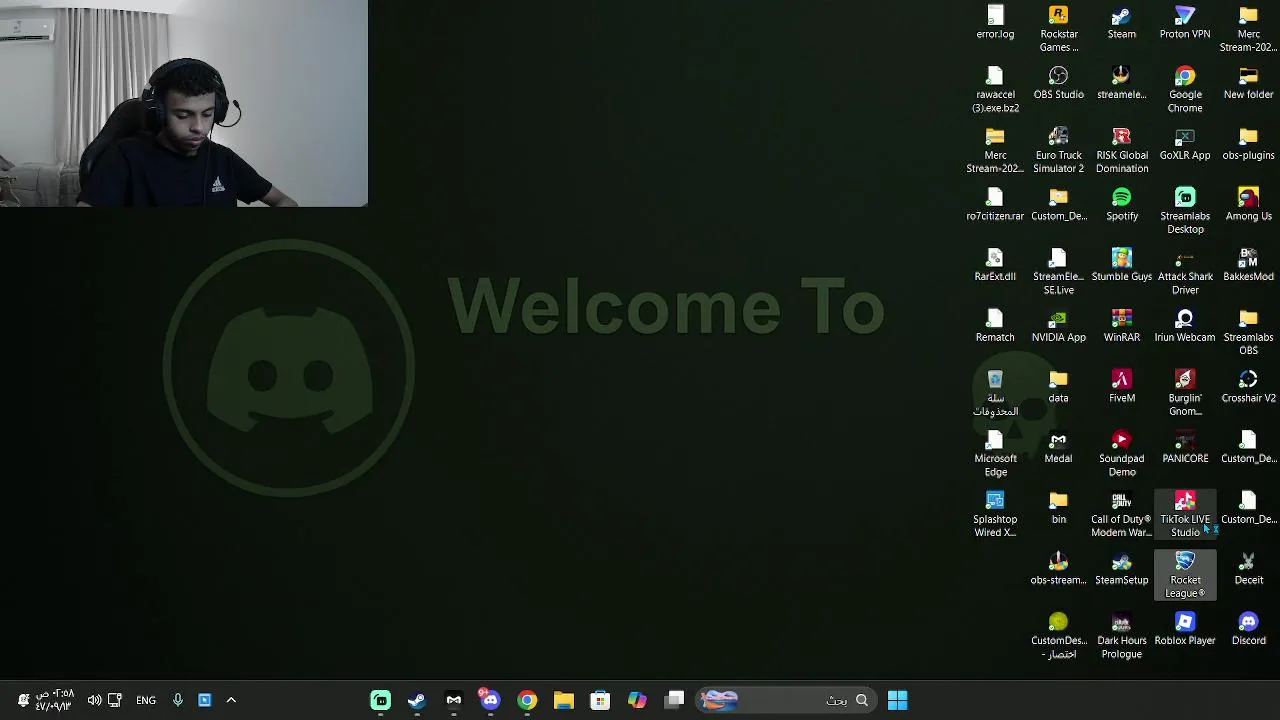Open the Rockstar Games desktop shortcut
1280x720 pixels.
pyautogui.click(x=1058, y=29)
